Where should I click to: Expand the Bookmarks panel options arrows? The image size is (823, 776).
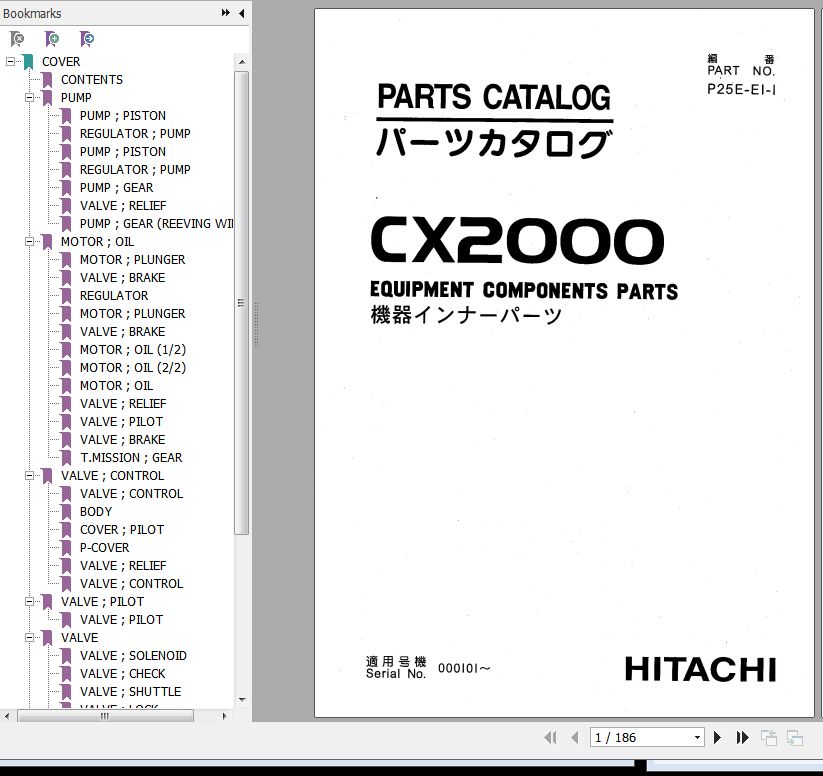point(226,13)
